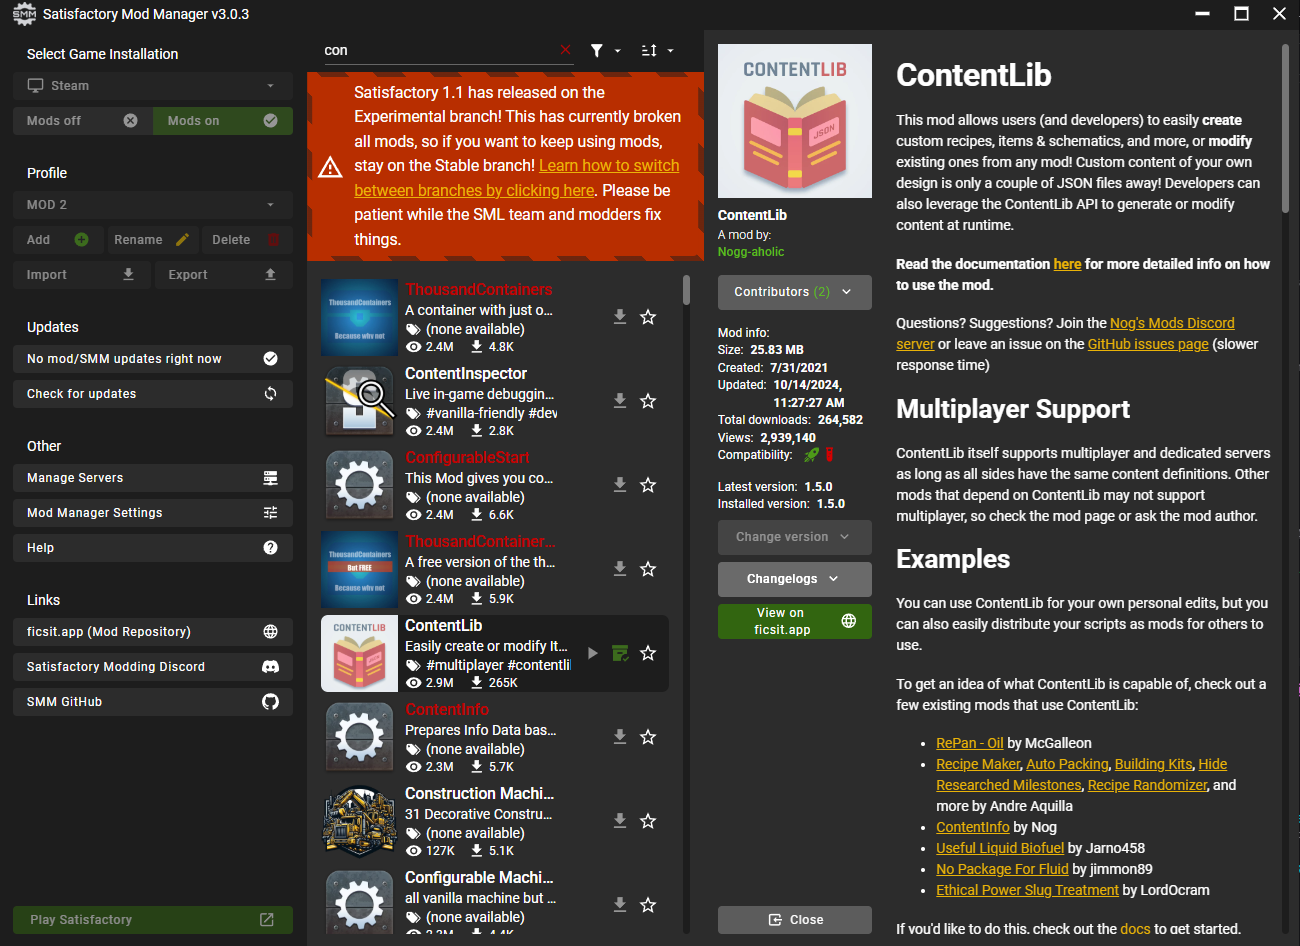
Task: Star the ThousandContainers mod with 4.8K downloads
Action: pyautogui.click(x=648, y=317)
